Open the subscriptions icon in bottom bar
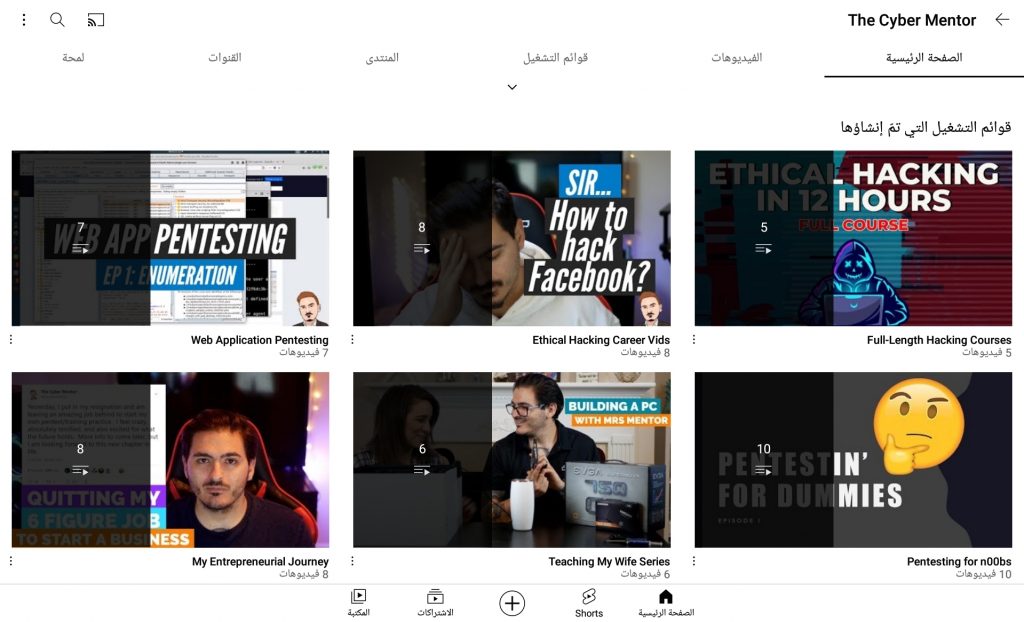 [435, 603]
